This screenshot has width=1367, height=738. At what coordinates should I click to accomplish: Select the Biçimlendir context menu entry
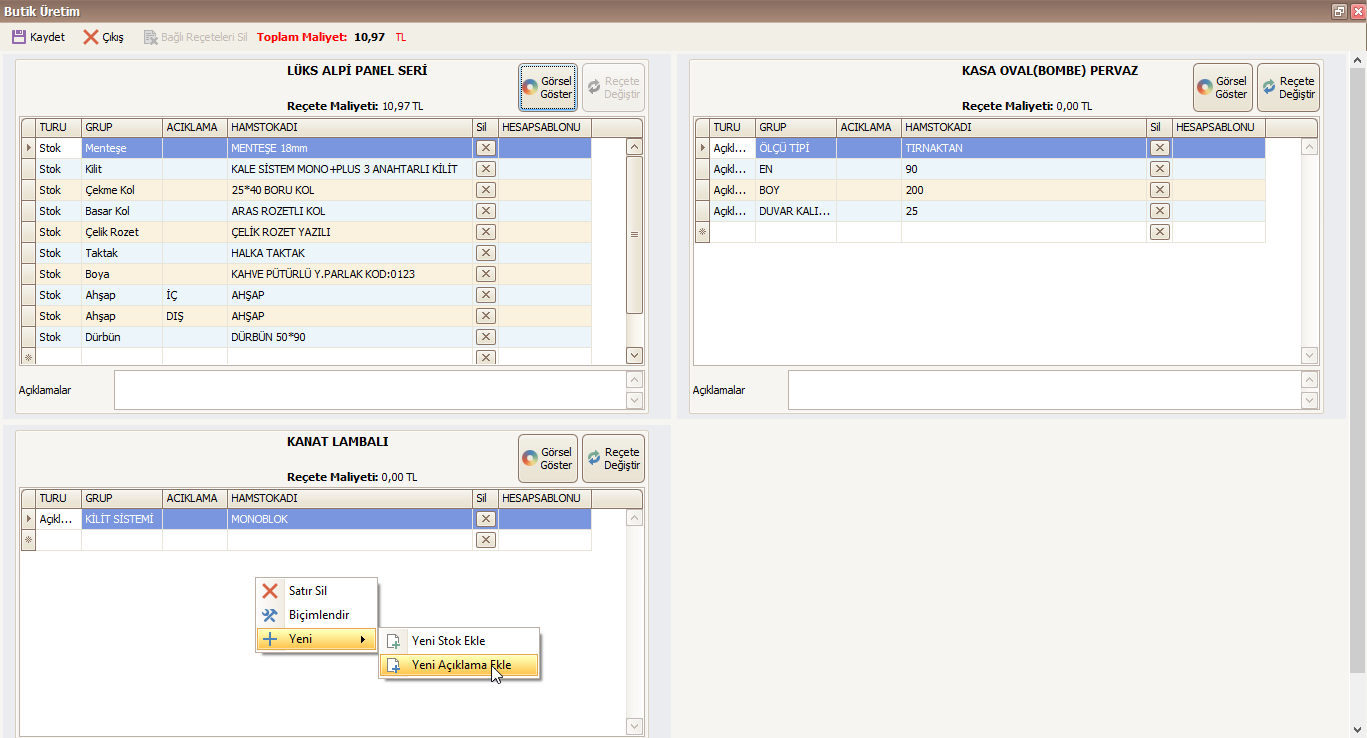click(x=318, y=615)
